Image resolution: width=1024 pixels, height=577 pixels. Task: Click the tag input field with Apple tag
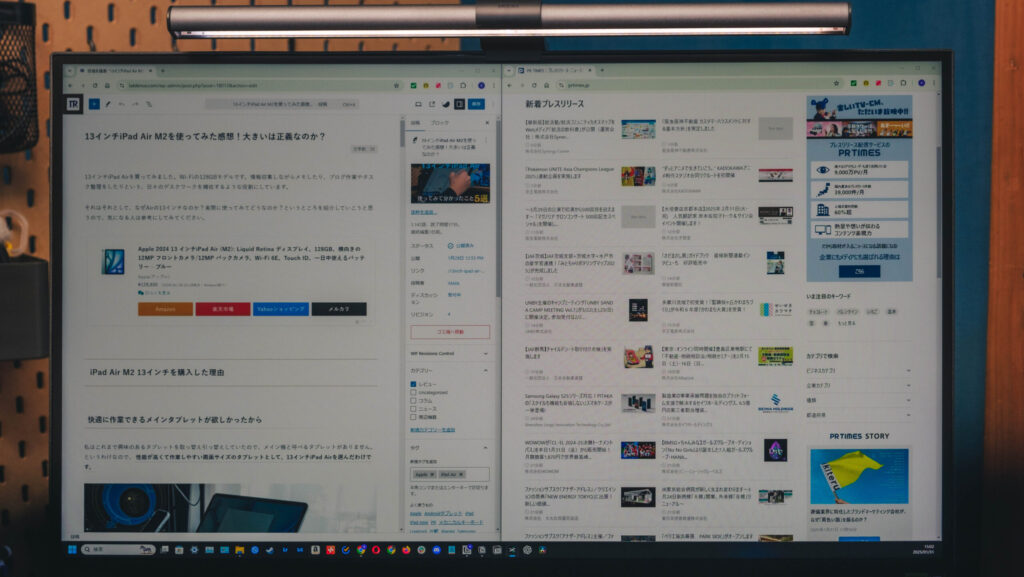click(x=449, y=474)
